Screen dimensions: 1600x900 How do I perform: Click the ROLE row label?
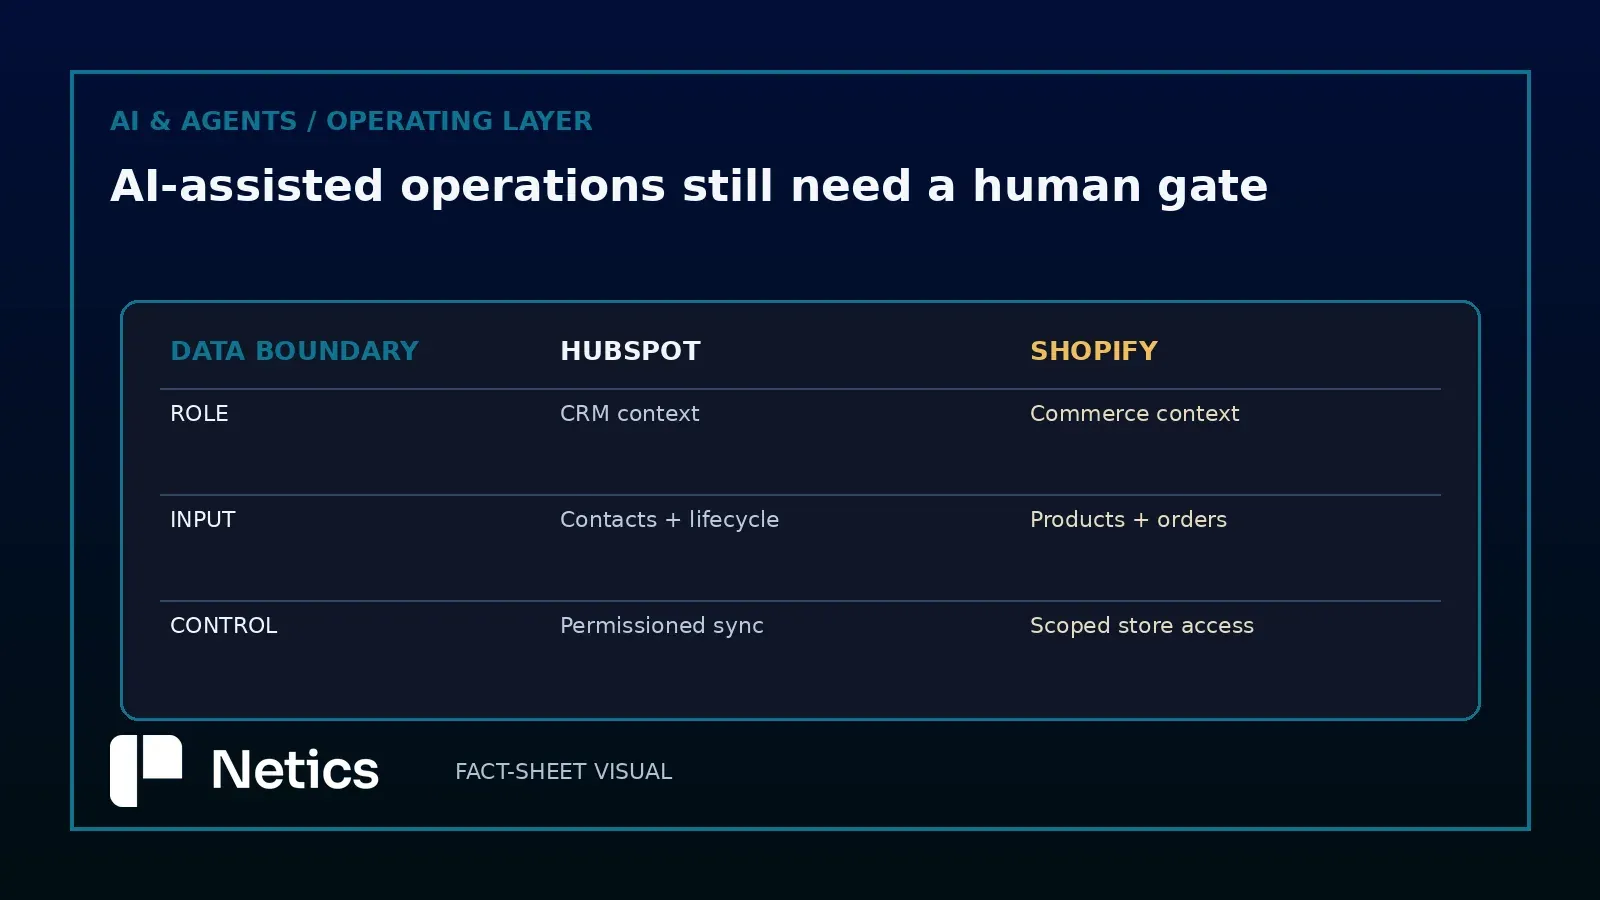click(x=199, y=413)
